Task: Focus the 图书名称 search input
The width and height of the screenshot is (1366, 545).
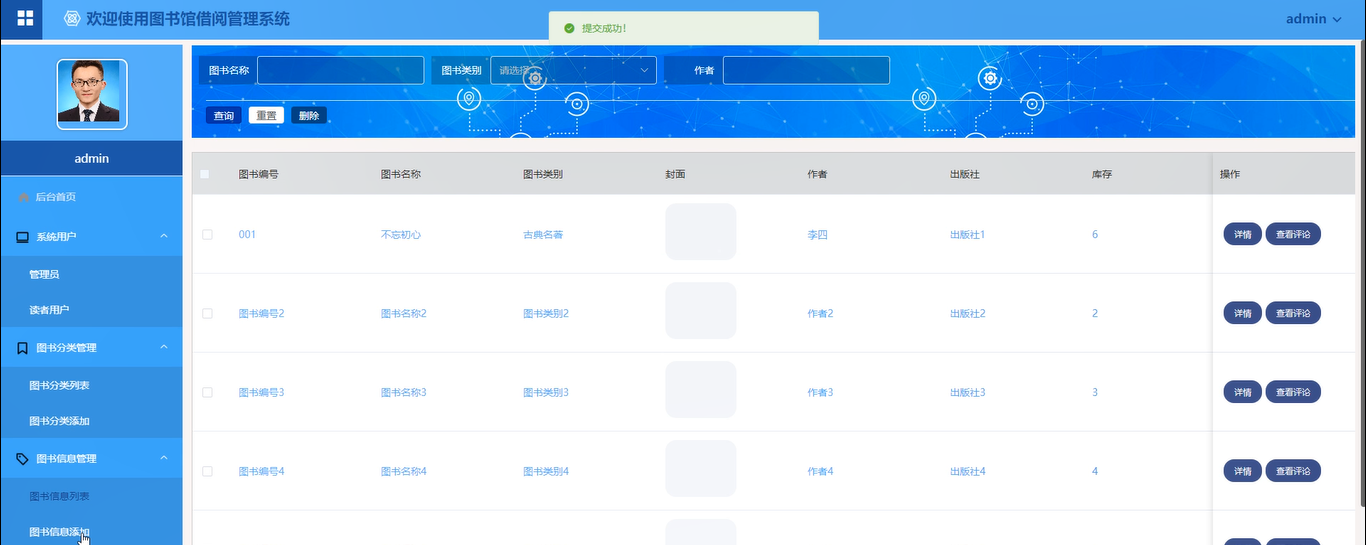Action: (340, 70)
